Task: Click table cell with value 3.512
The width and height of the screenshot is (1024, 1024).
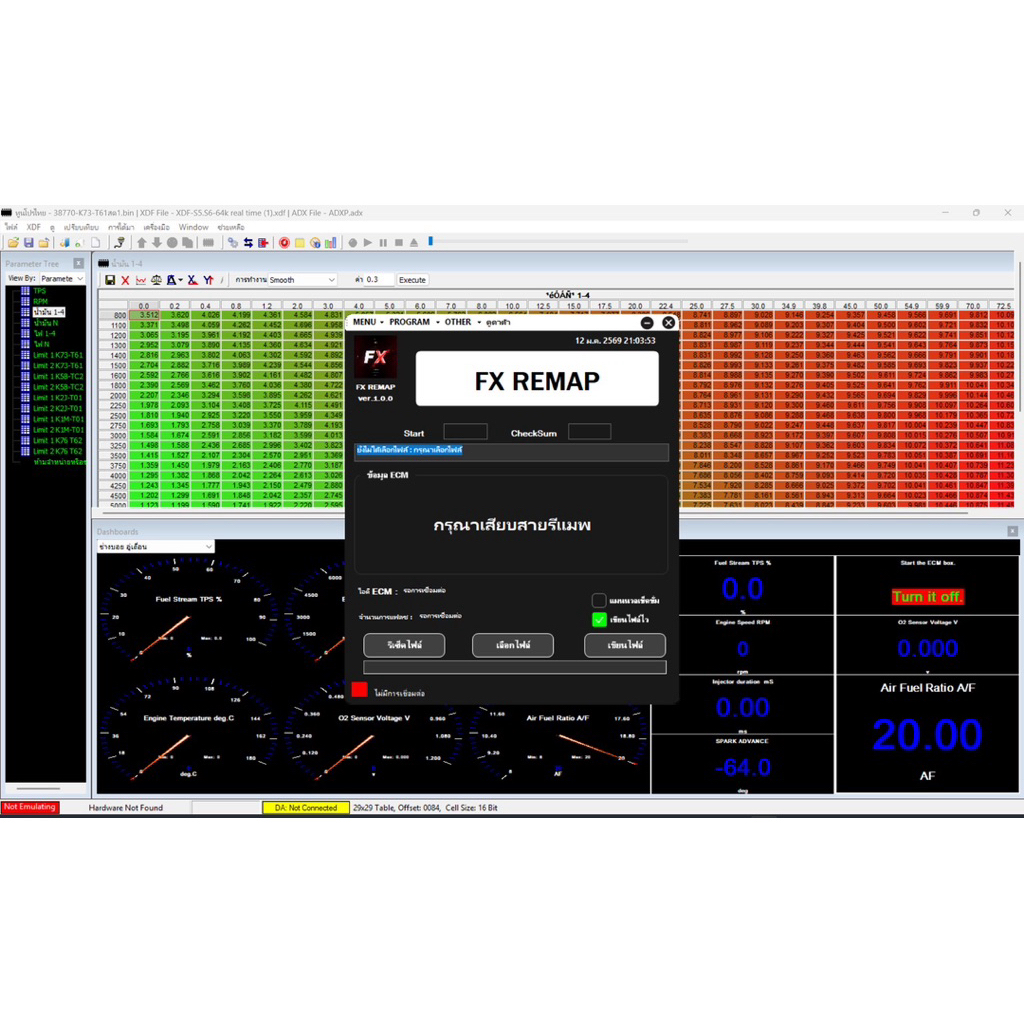Action: tap(144, 315)
